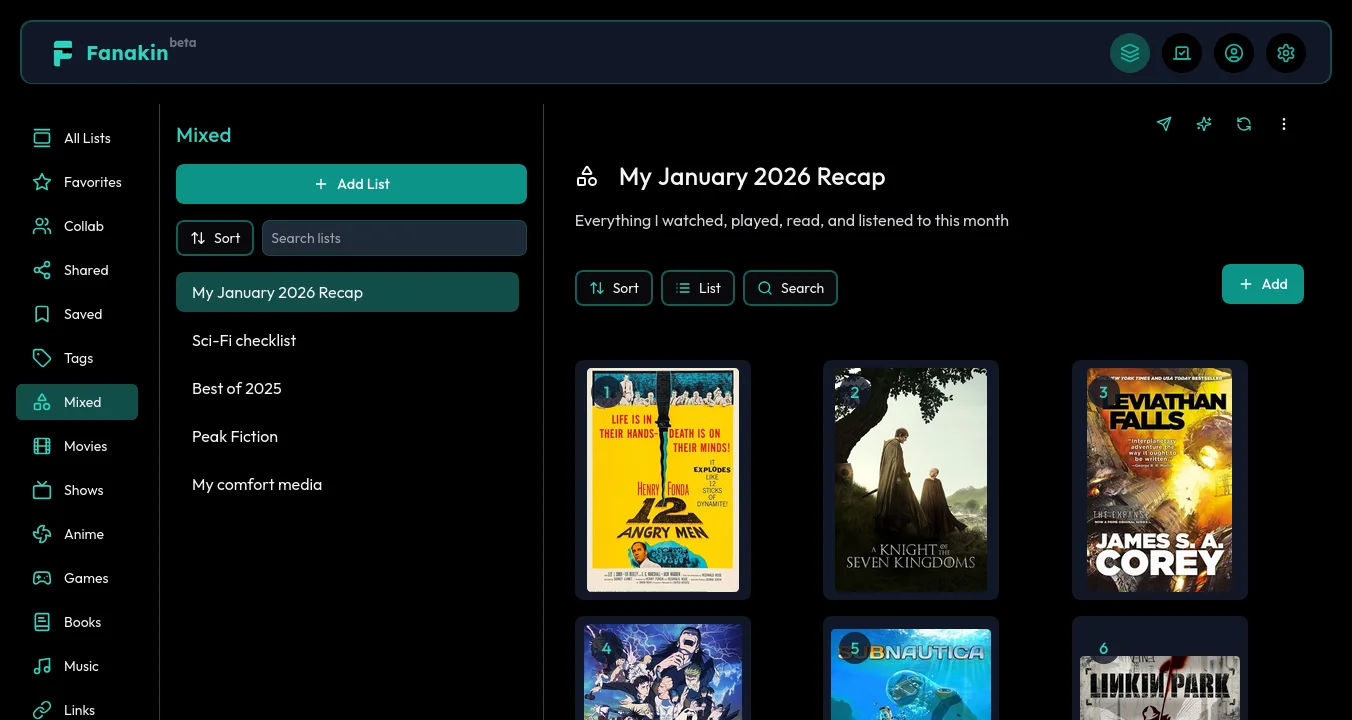Open the Movies section in the sidebar

[42, 446]
